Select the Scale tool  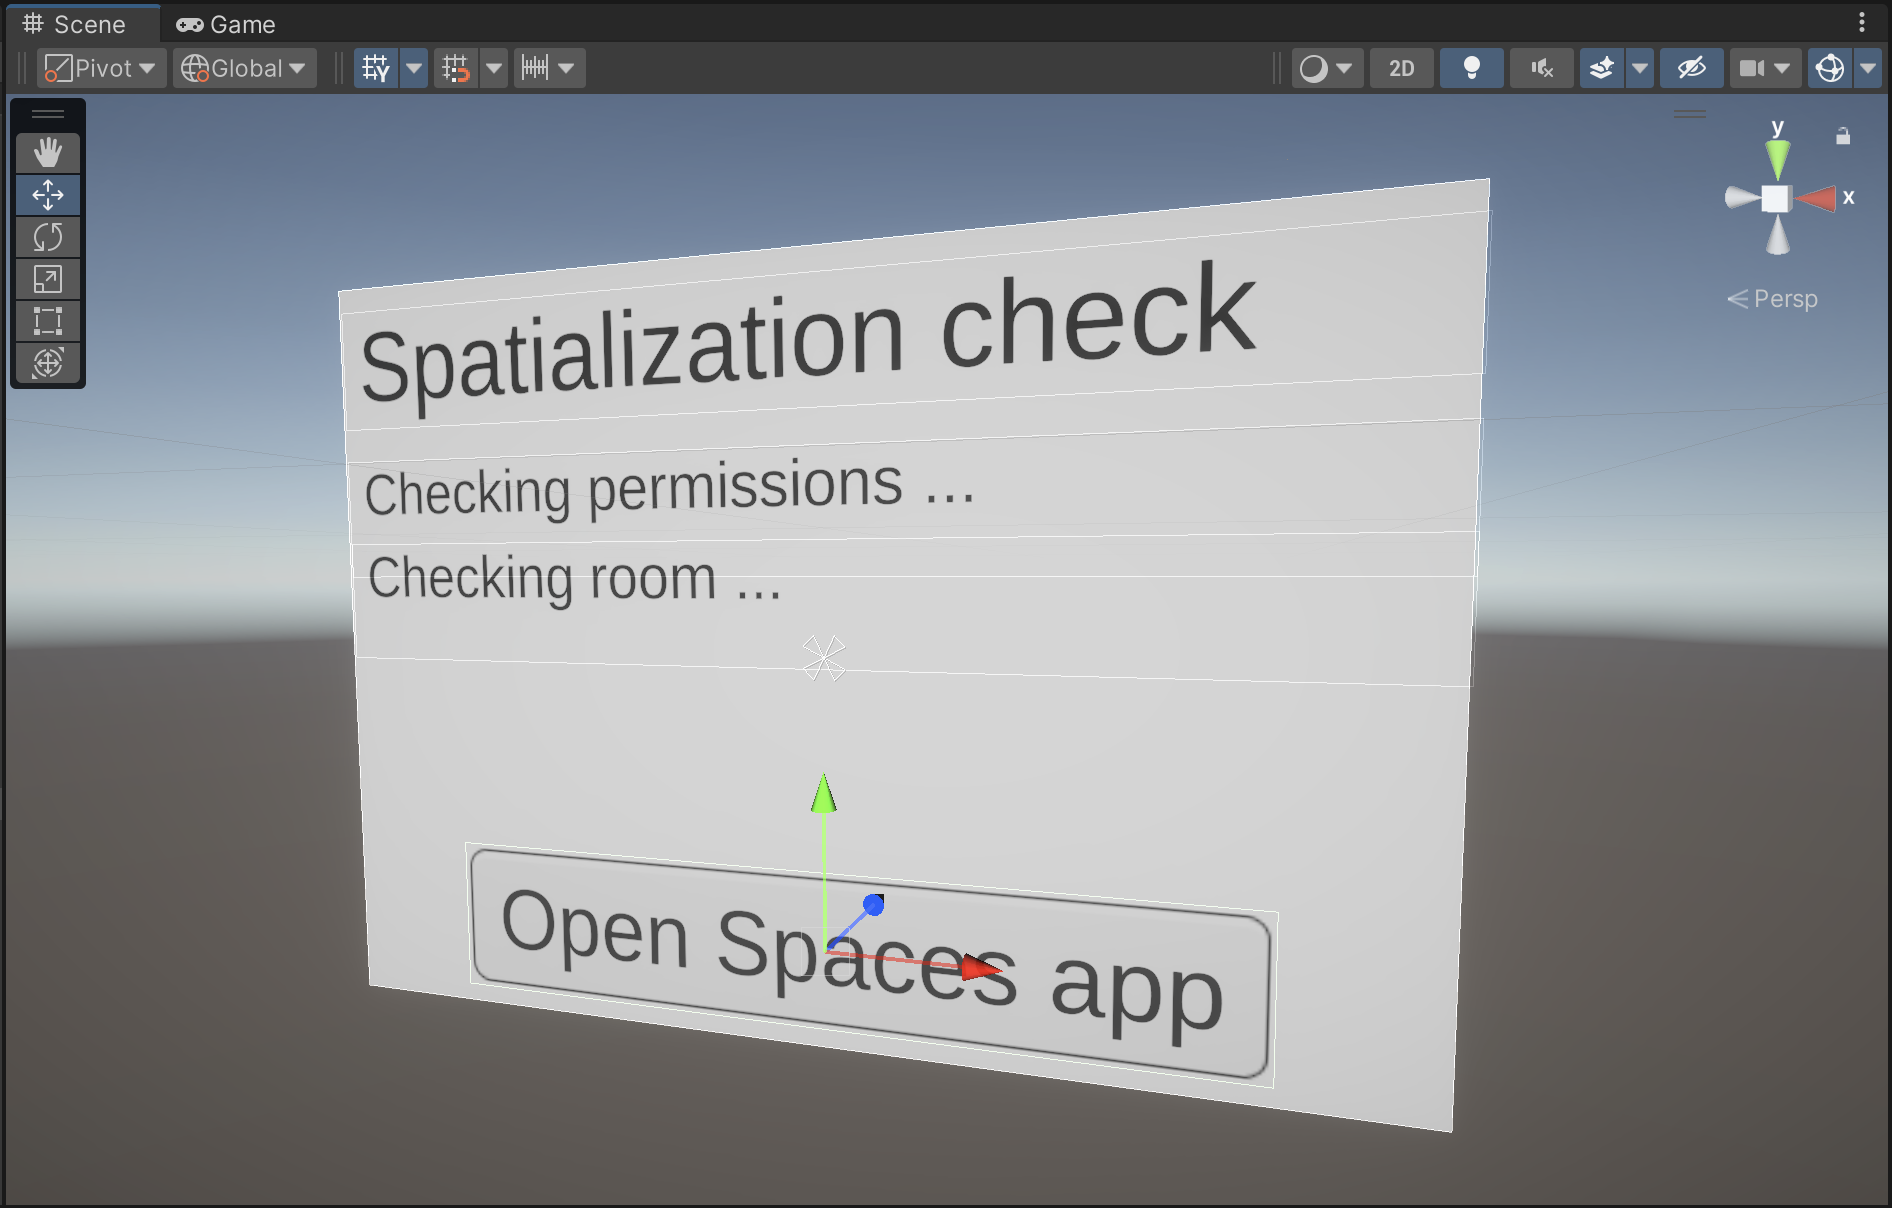point(48,279)
